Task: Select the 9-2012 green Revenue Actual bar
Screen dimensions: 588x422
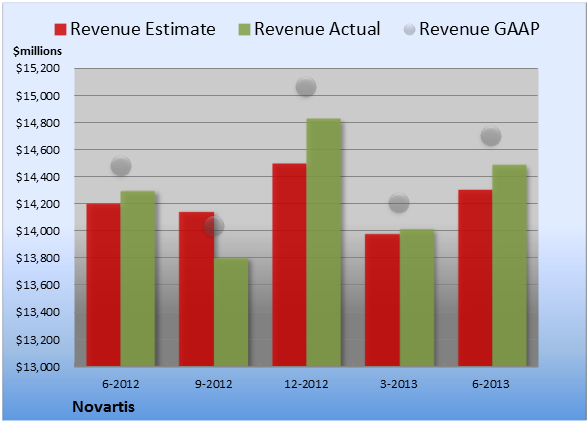Action: [x=231, y=312]
